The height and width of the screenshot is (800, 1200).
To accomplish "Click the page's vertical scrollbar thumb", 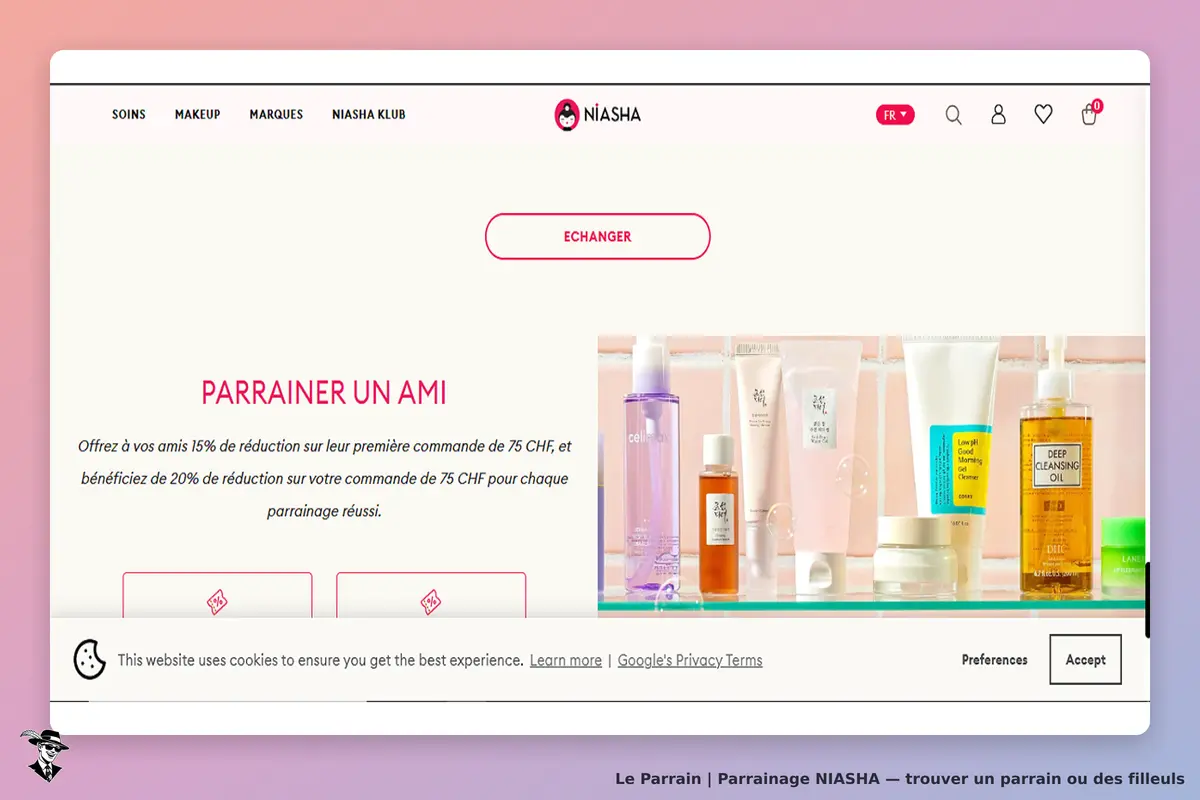I will pyautogui.click(x=1147, y=600).
